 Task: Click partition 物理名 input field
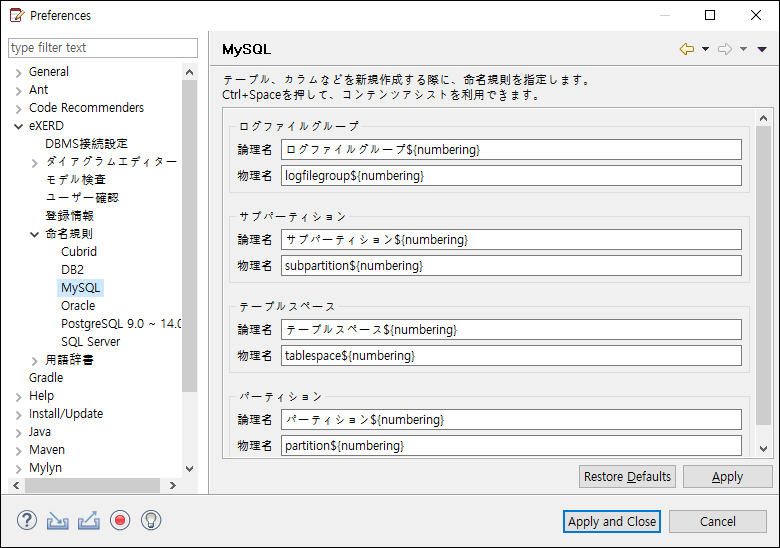point(511,446)
